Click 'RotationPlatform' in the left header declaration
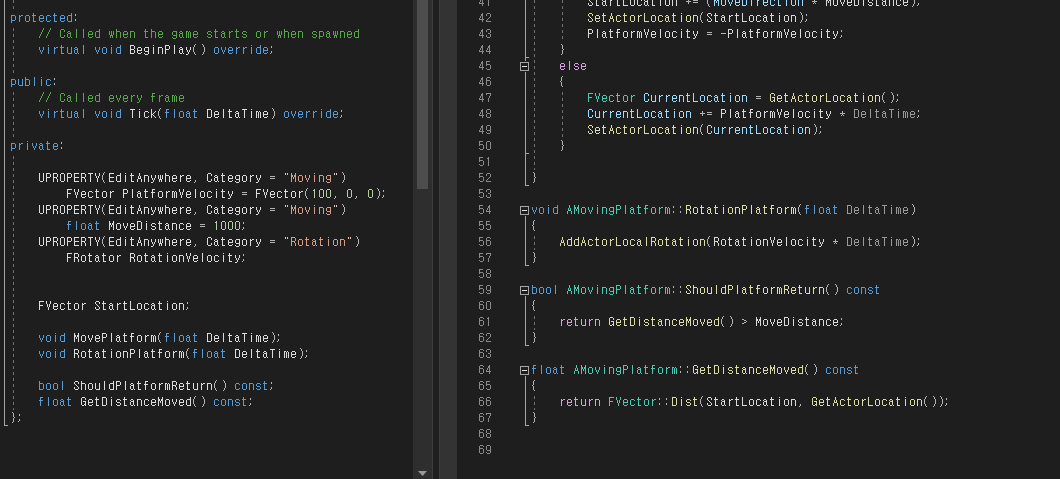1060x479 pixels. (x=129, y=354)
